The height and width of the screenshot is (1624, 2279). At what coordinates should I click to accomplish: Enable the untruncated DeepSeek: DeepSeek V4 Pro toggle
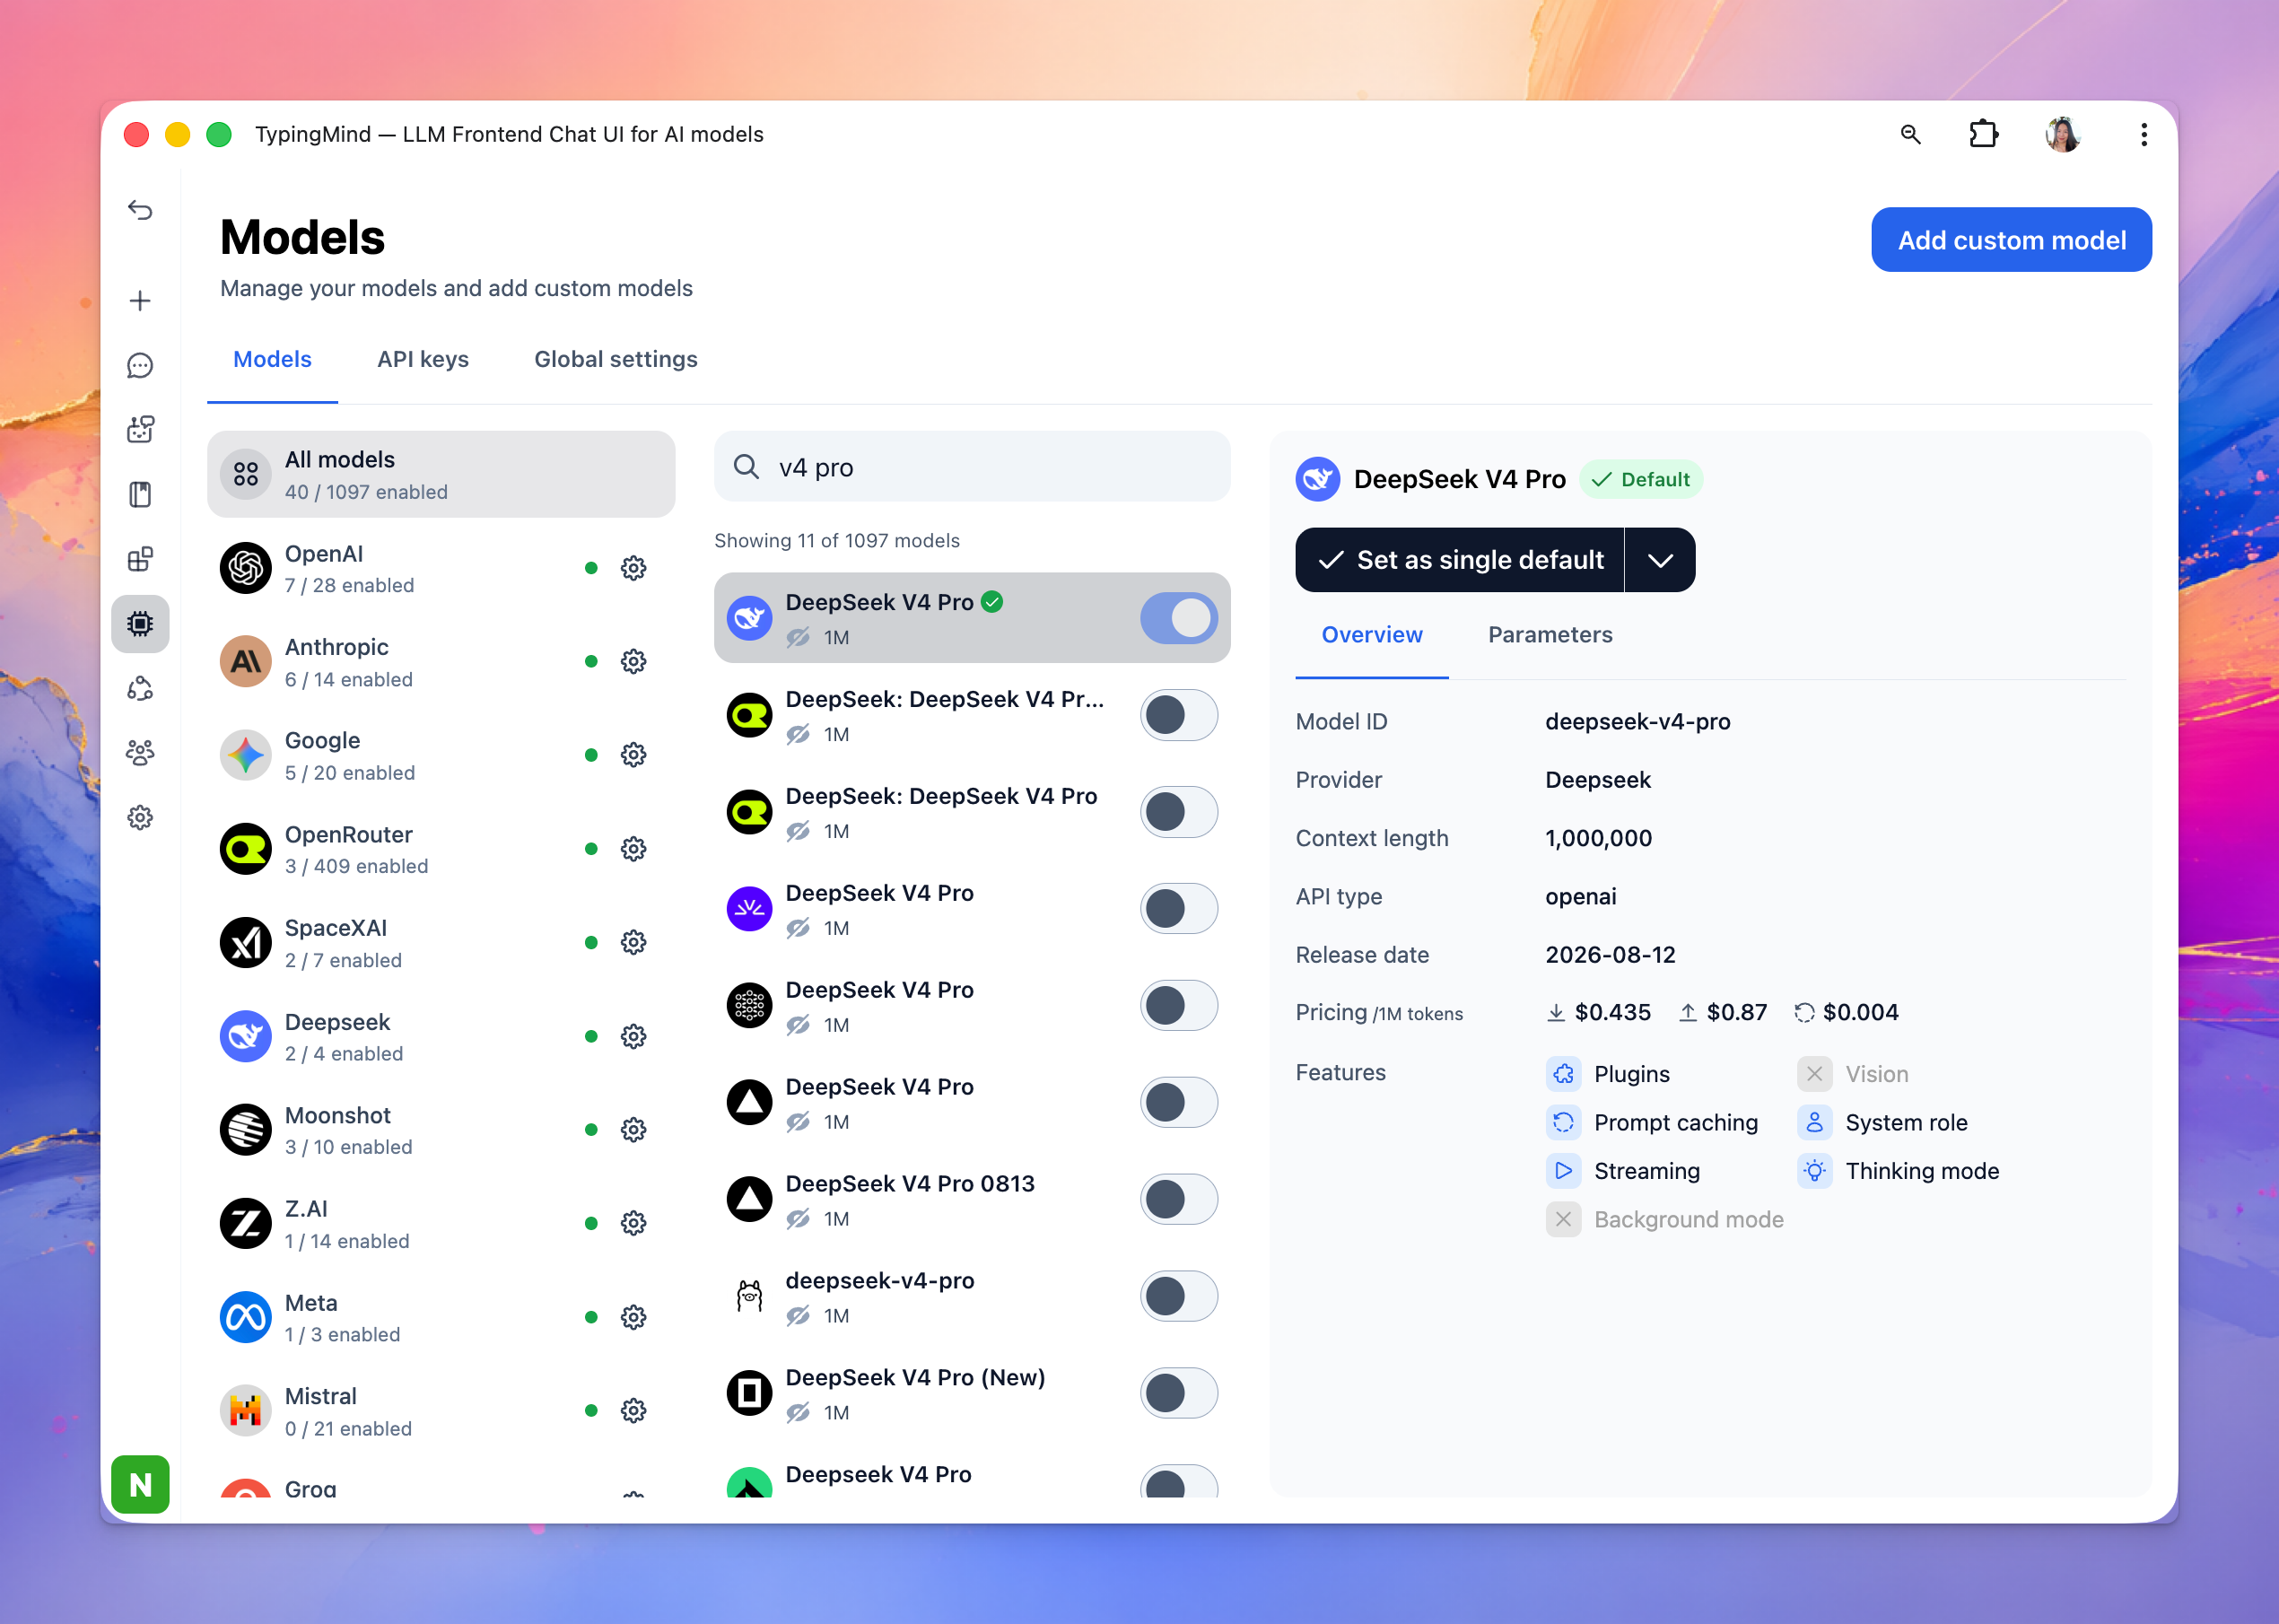(x=1179, y=812)
